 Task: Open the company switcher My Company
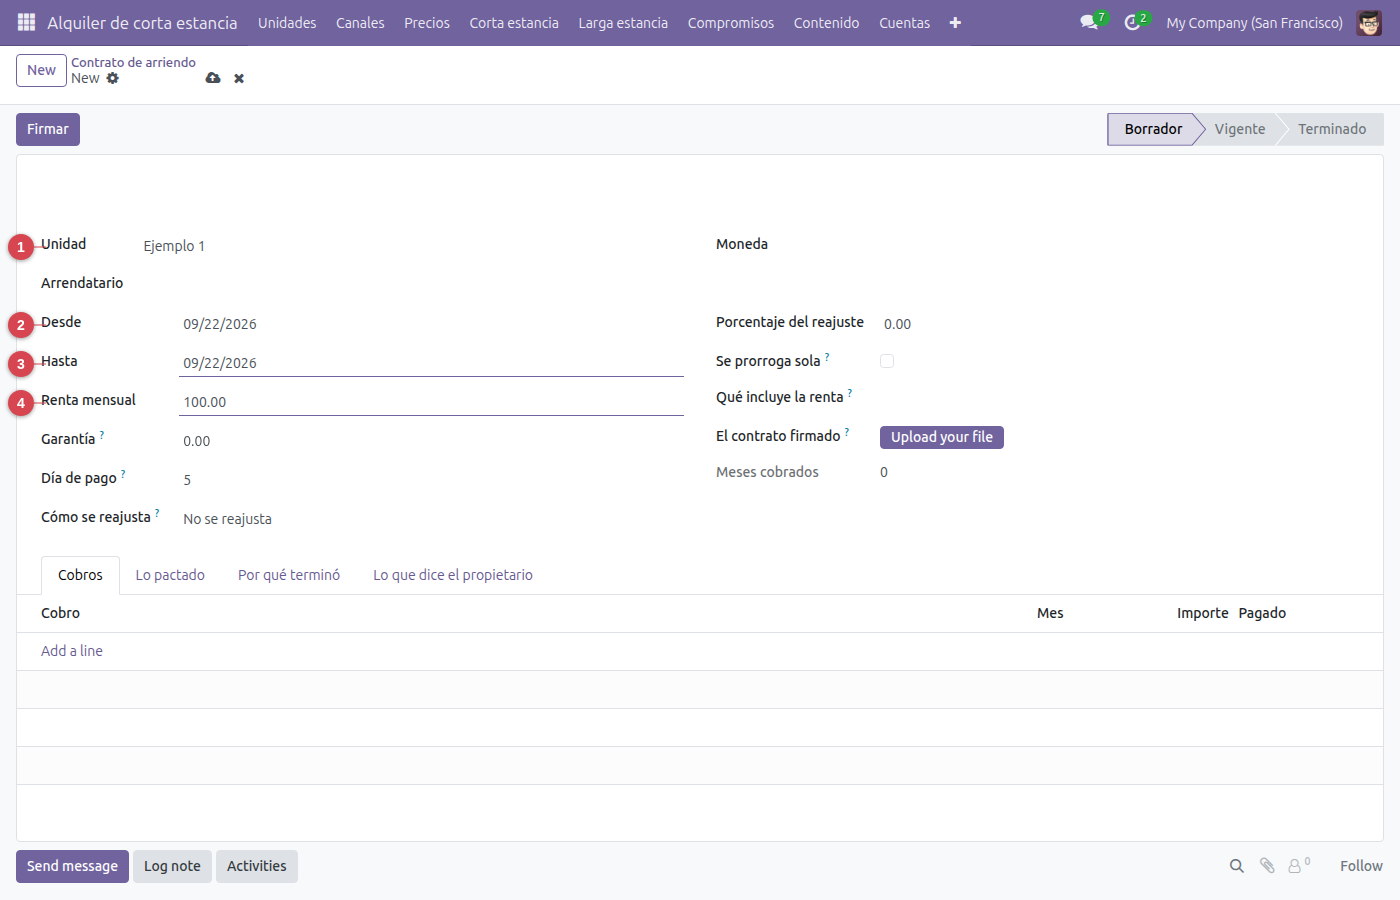pos(1254,22)
